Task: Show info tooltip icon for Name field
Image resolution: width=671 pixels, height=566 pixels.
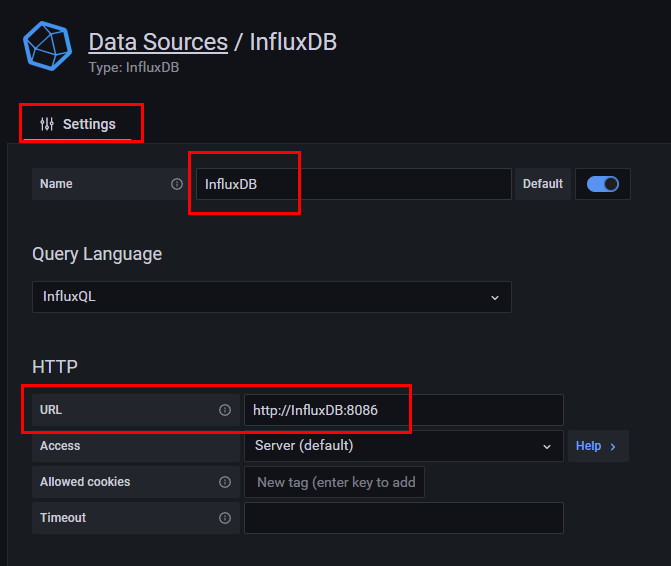Action: (x=177, y=184)
